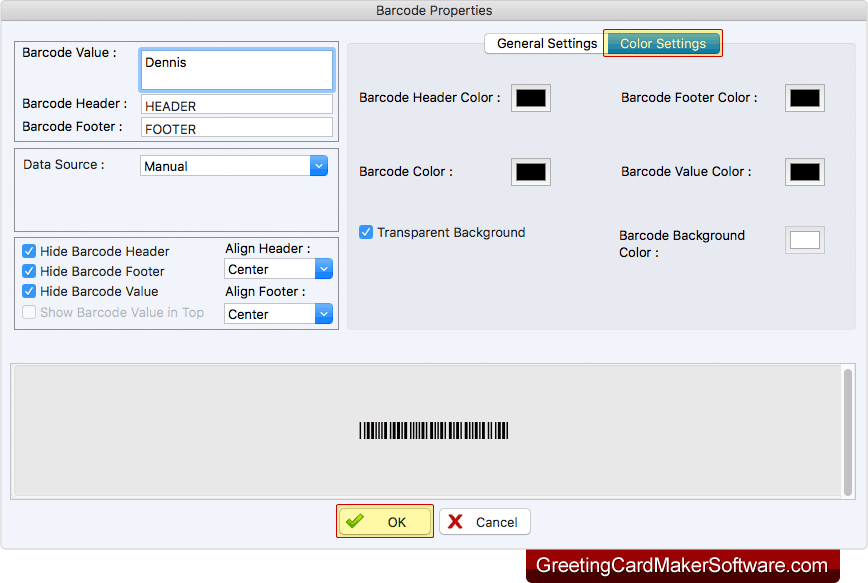The image size is (868, 583).
Task: Uncheck Hide Barcode Header
Action: (29, 251)
